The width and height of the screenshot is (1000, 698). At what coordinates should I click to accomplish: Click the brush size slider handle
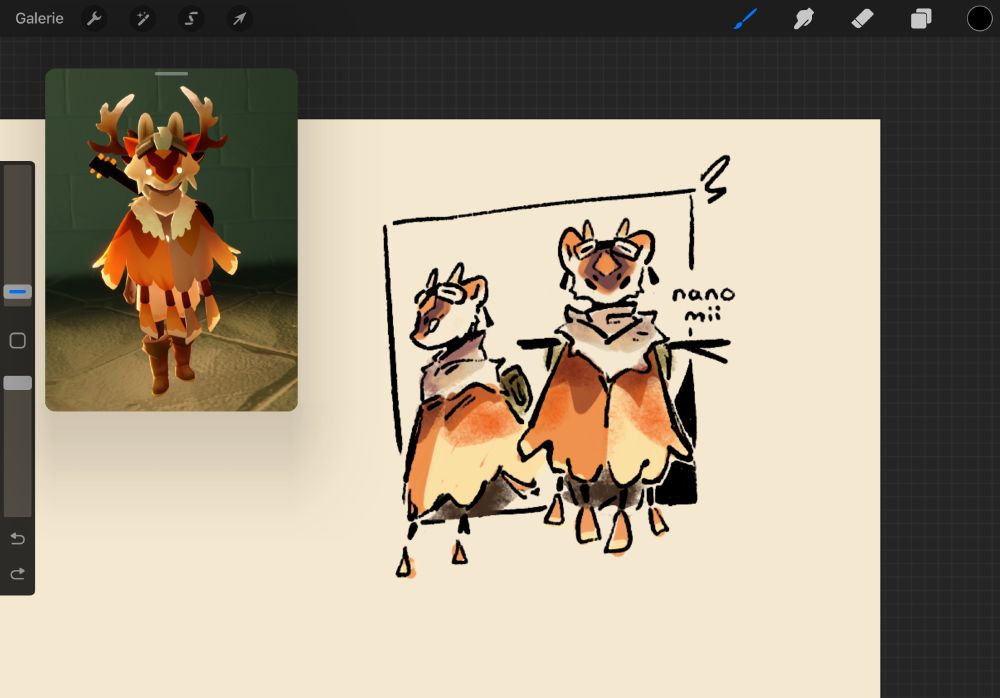pos(18,292)
